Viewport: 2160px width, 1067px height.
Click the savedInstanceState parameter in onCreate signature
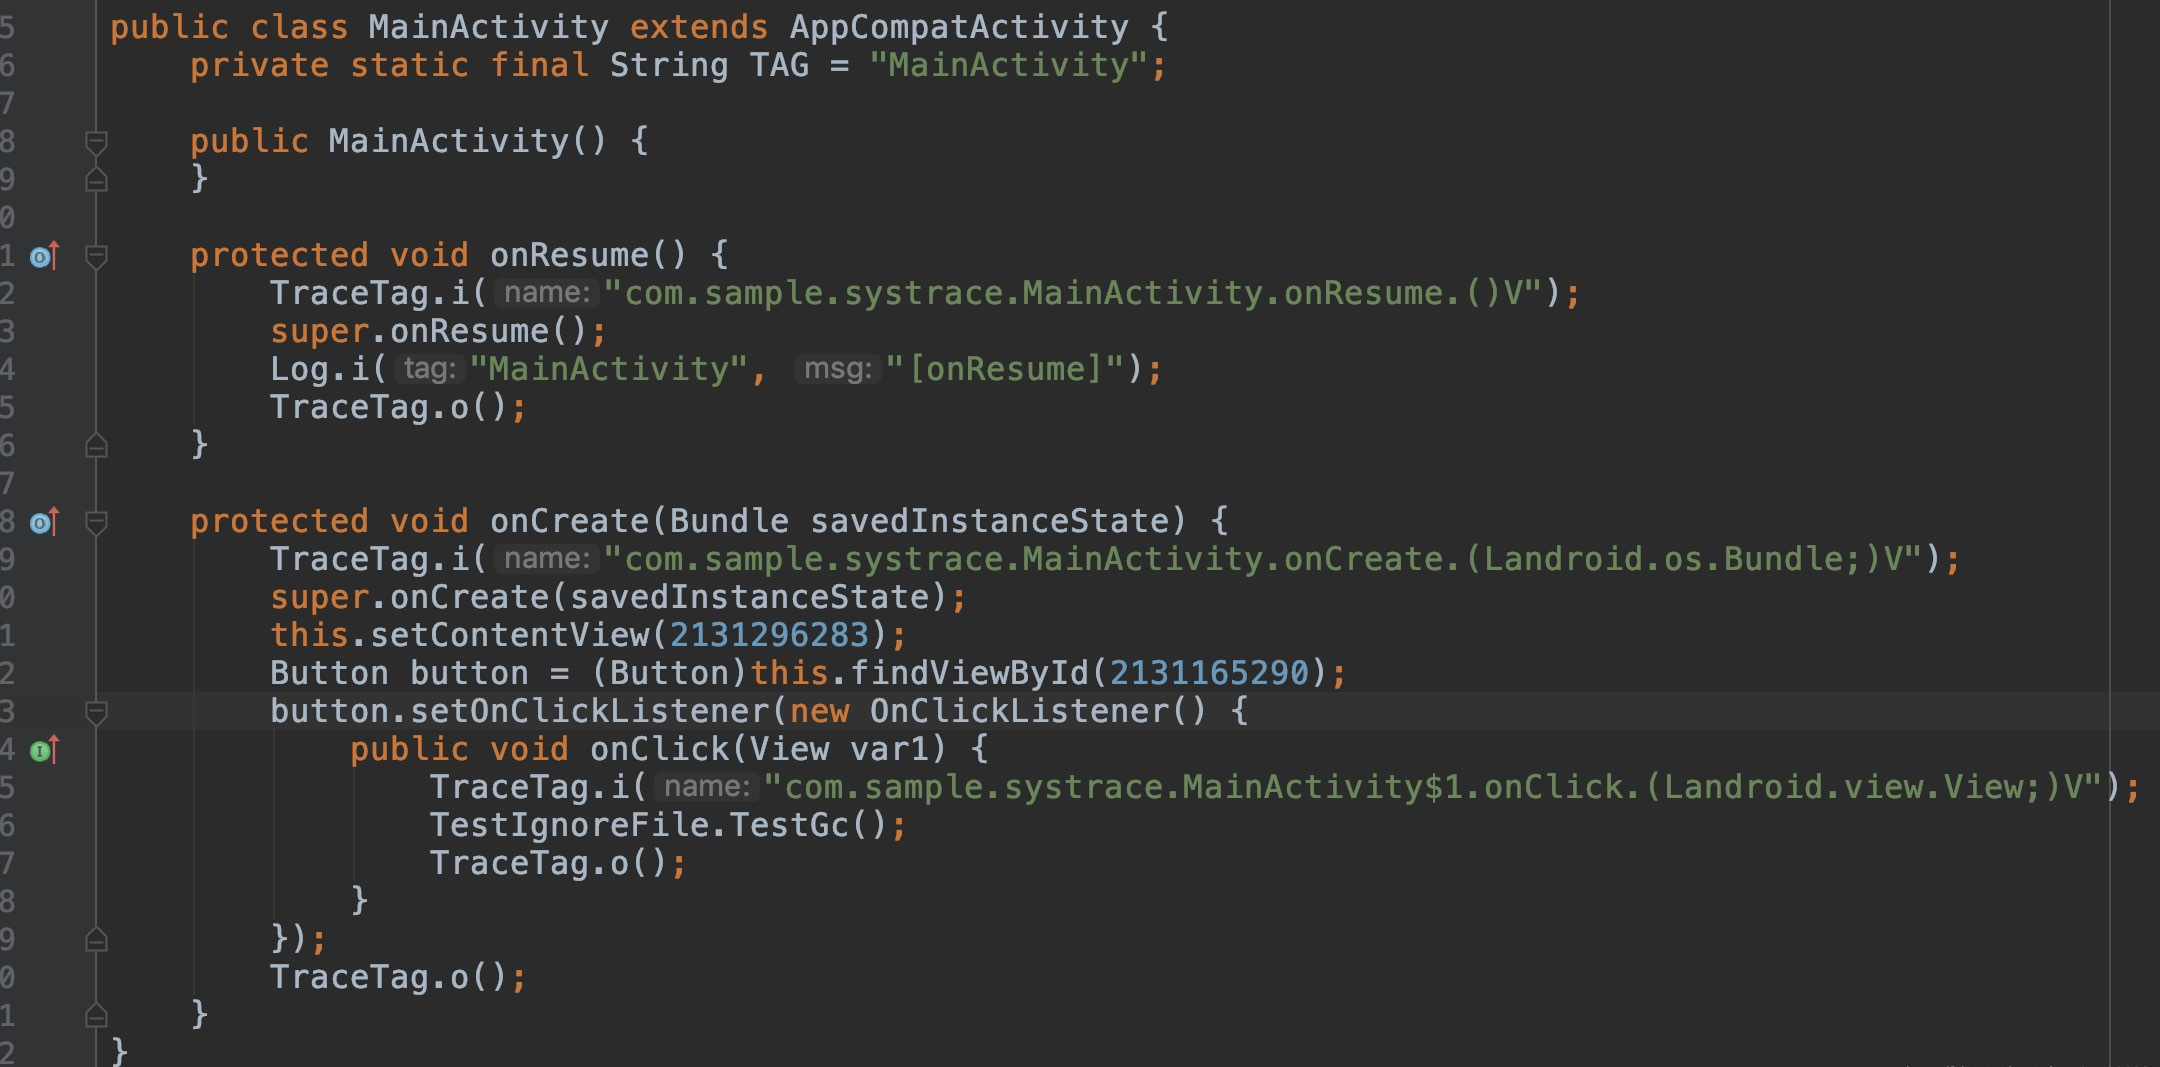(x=988, y=521)
